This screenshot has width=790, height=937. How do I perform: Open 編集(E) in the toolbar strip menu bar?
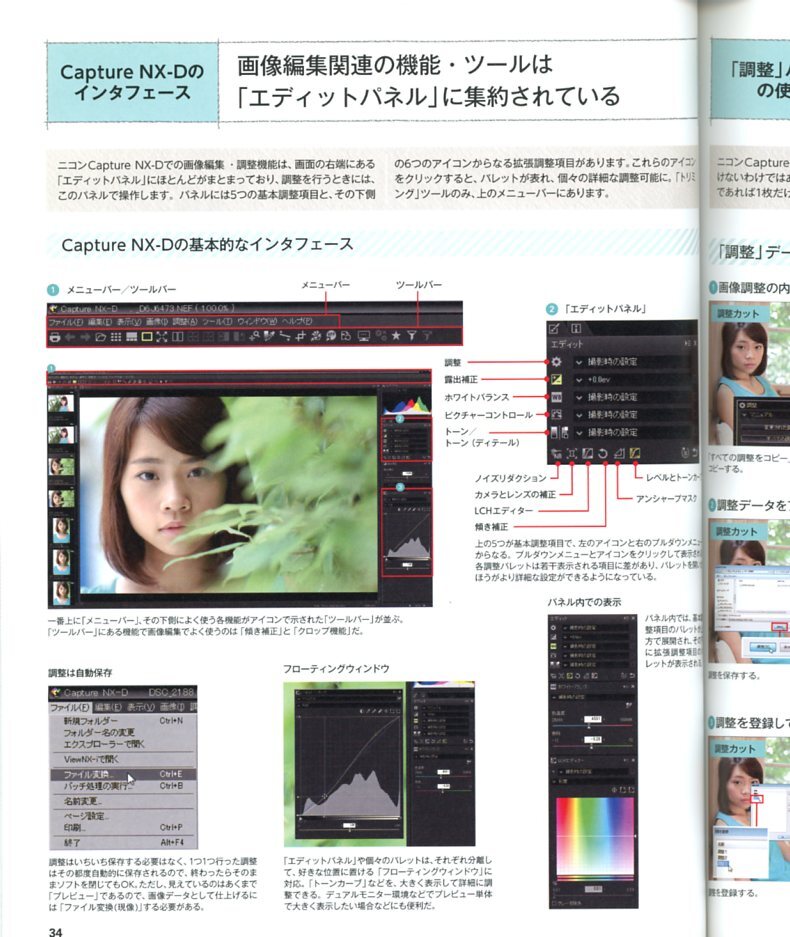pos(100,321)
